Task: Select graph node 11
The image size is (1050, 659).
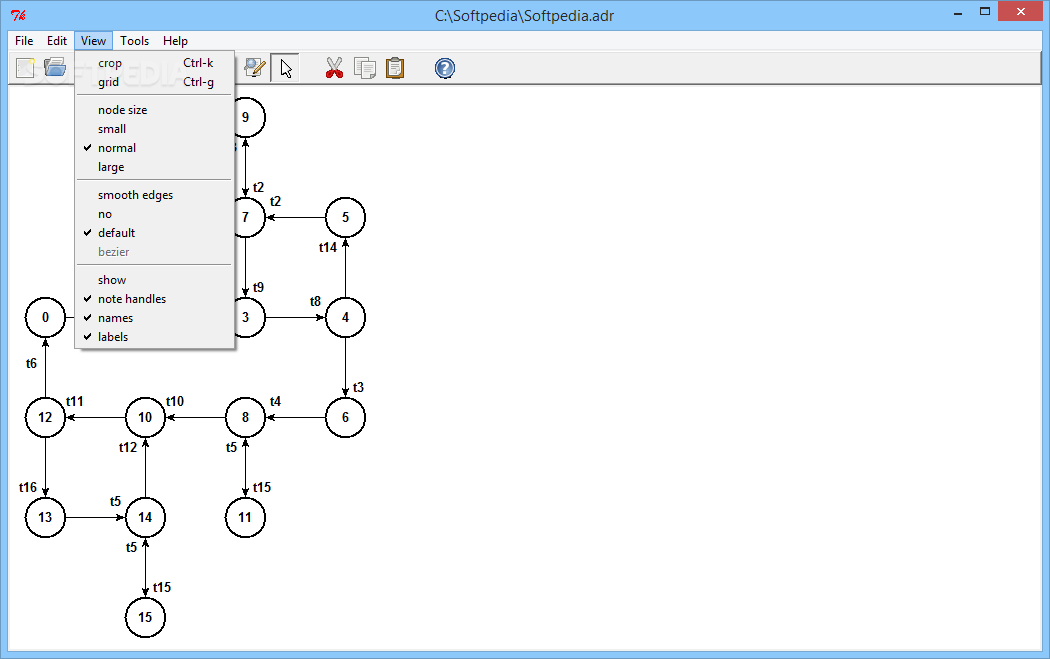Action: (x=245, y=517)
